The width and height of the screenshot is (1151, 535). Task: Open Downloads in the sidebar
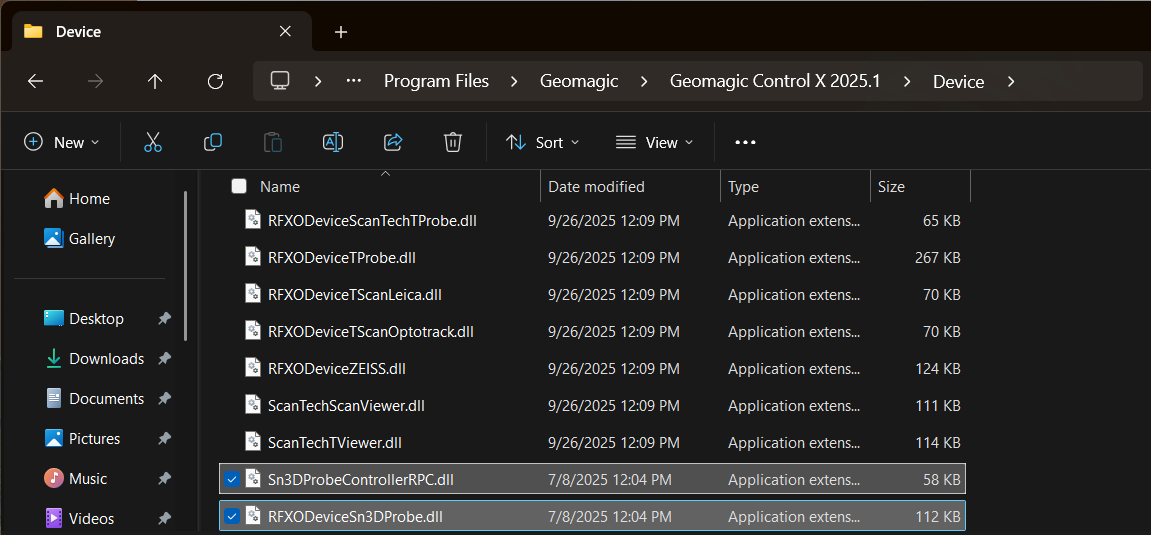[95, 359]
